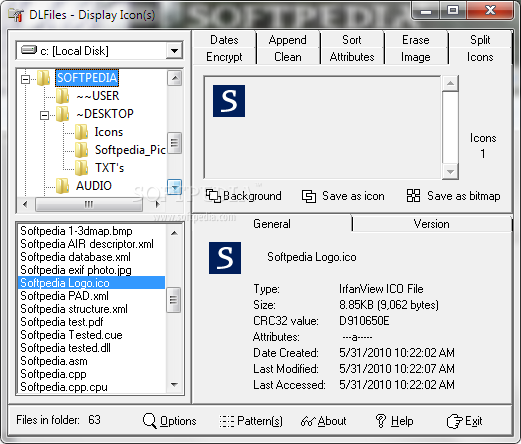Select the ~DESKTOP folder label

[105, 114]
